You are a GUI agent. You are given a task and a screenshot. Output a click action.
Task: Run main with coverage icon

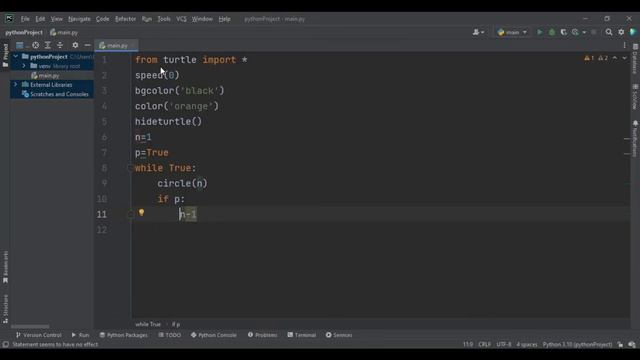pos(564,32)
